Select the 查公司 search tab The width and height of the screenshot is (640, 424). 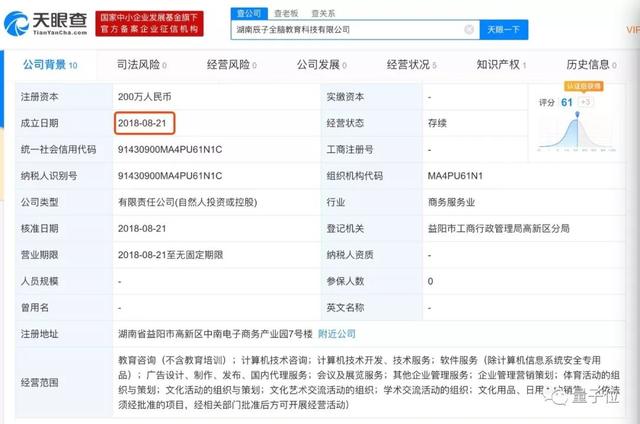point(249,13)
